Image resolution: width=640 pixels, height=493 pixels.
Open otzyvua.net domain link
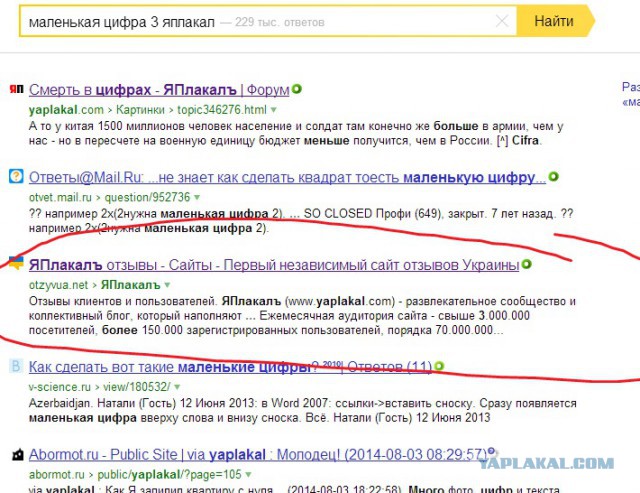(x=58, y=285)
